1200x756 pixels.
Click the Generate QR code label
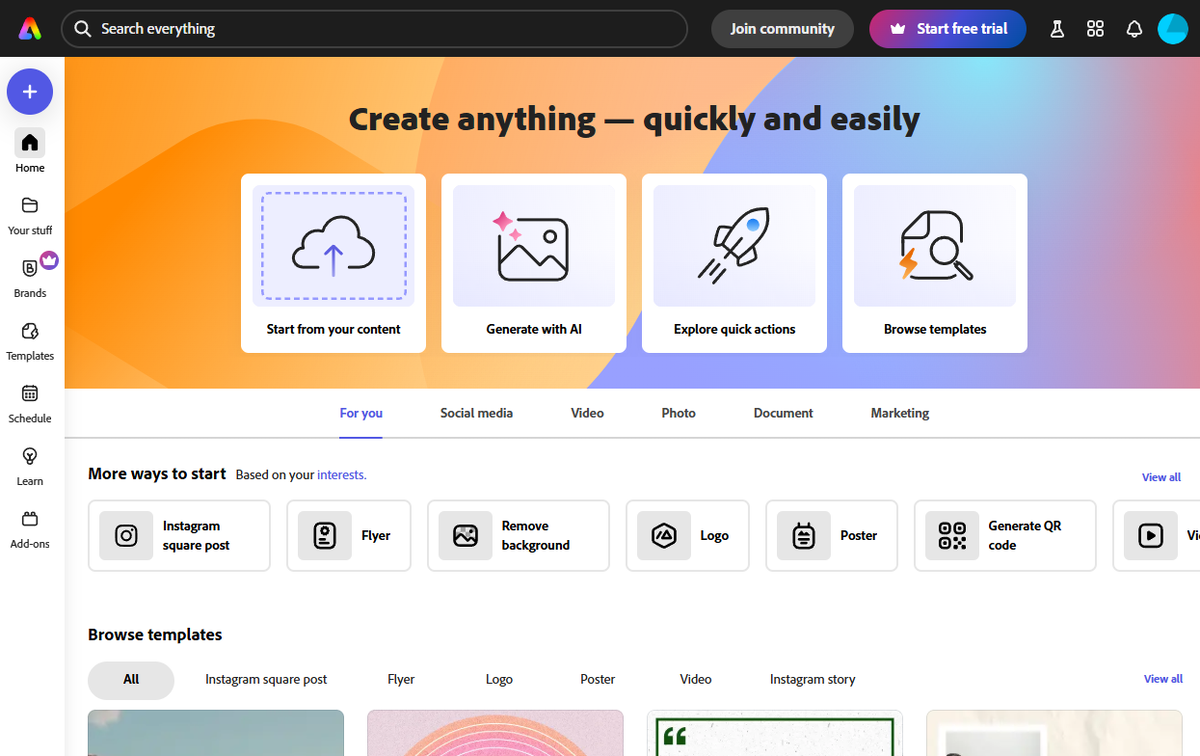pyautogui.click(x=1024, y=536)
